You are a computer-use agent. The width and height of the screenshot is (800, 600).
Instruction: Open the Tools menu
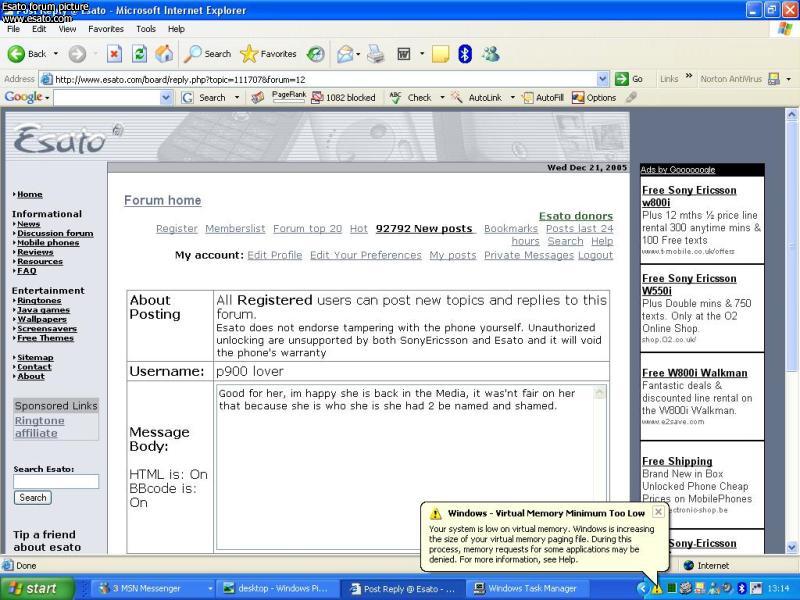pos(145,29)
